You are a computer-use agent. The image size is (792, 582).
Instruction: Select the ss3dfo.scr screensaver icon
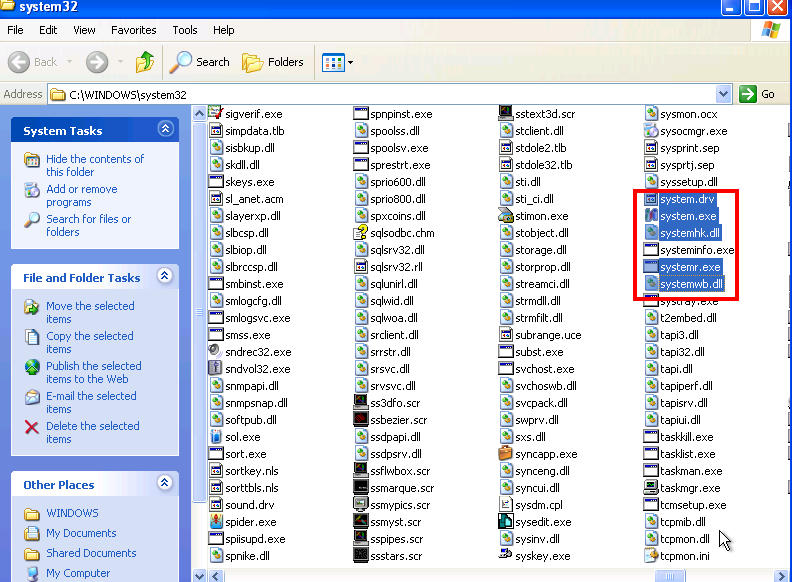[x=361, y=402]
